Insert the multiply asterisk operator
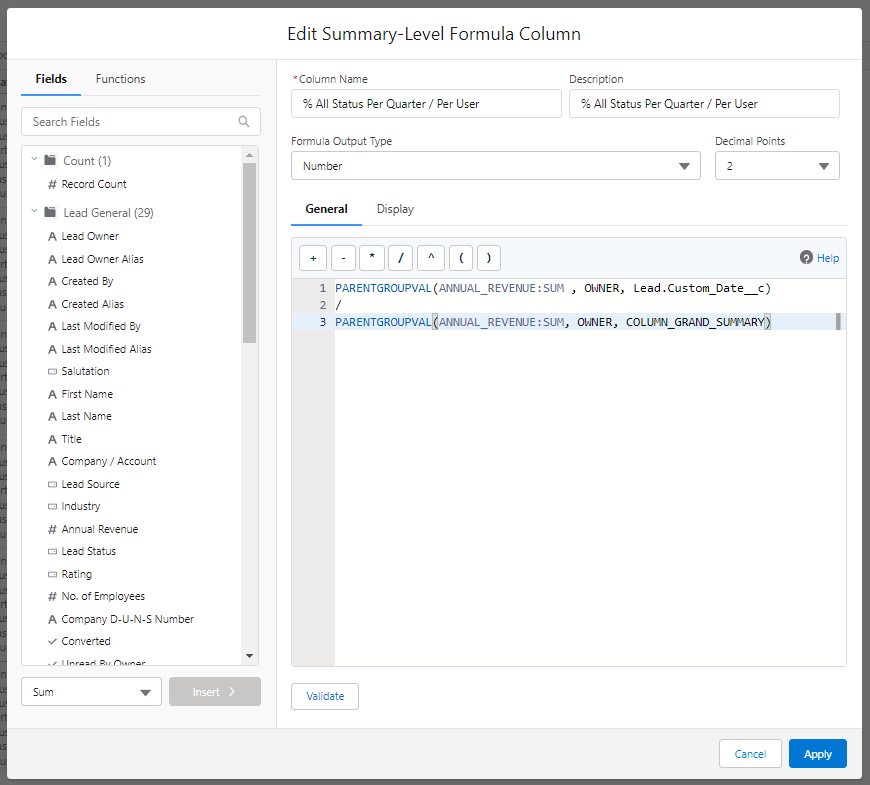The width and height of the screenshot is (870, 785). [x=372, y=258]
